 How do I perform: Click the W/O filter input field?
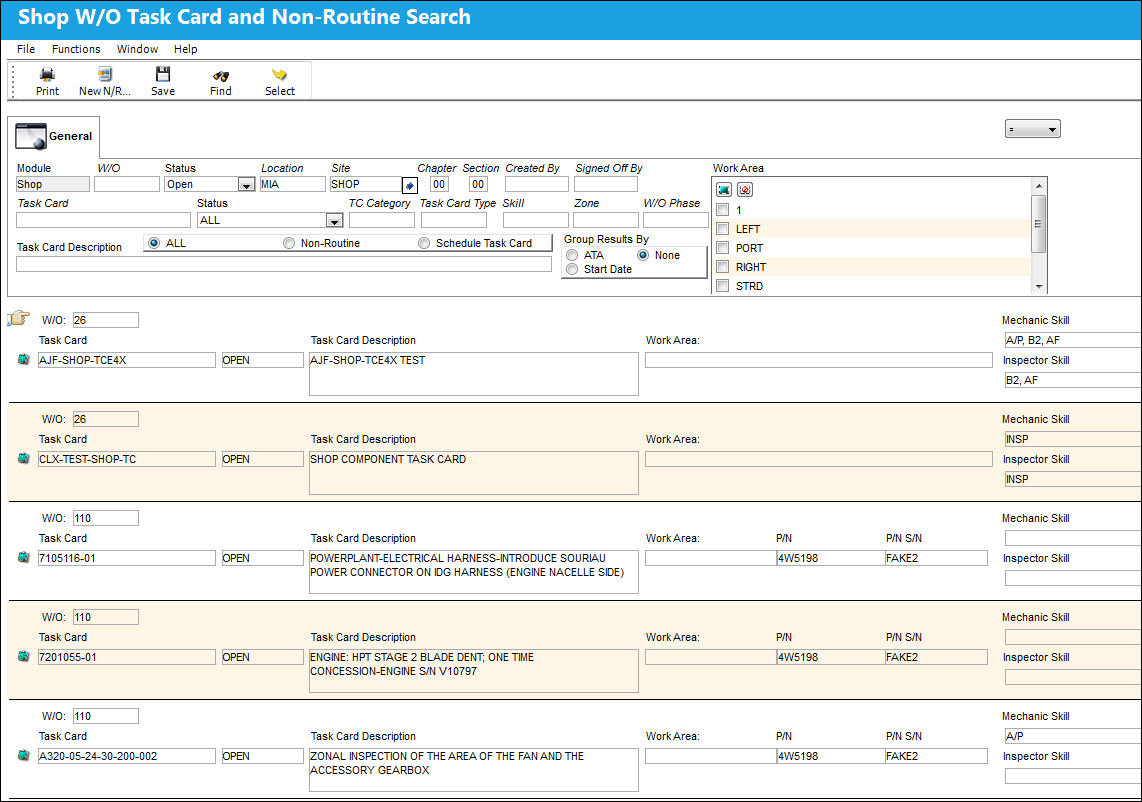(127, 184)
